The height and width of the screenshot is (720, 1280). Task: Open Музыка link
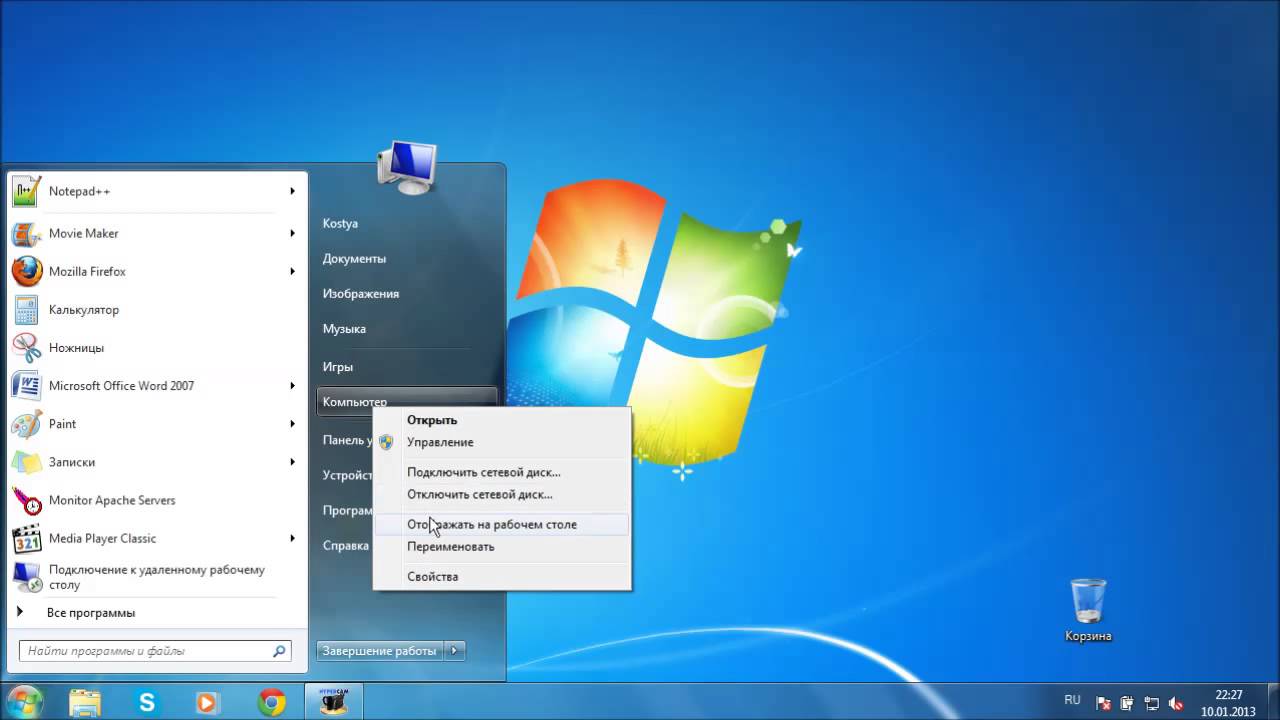click(x=344, y=329)
